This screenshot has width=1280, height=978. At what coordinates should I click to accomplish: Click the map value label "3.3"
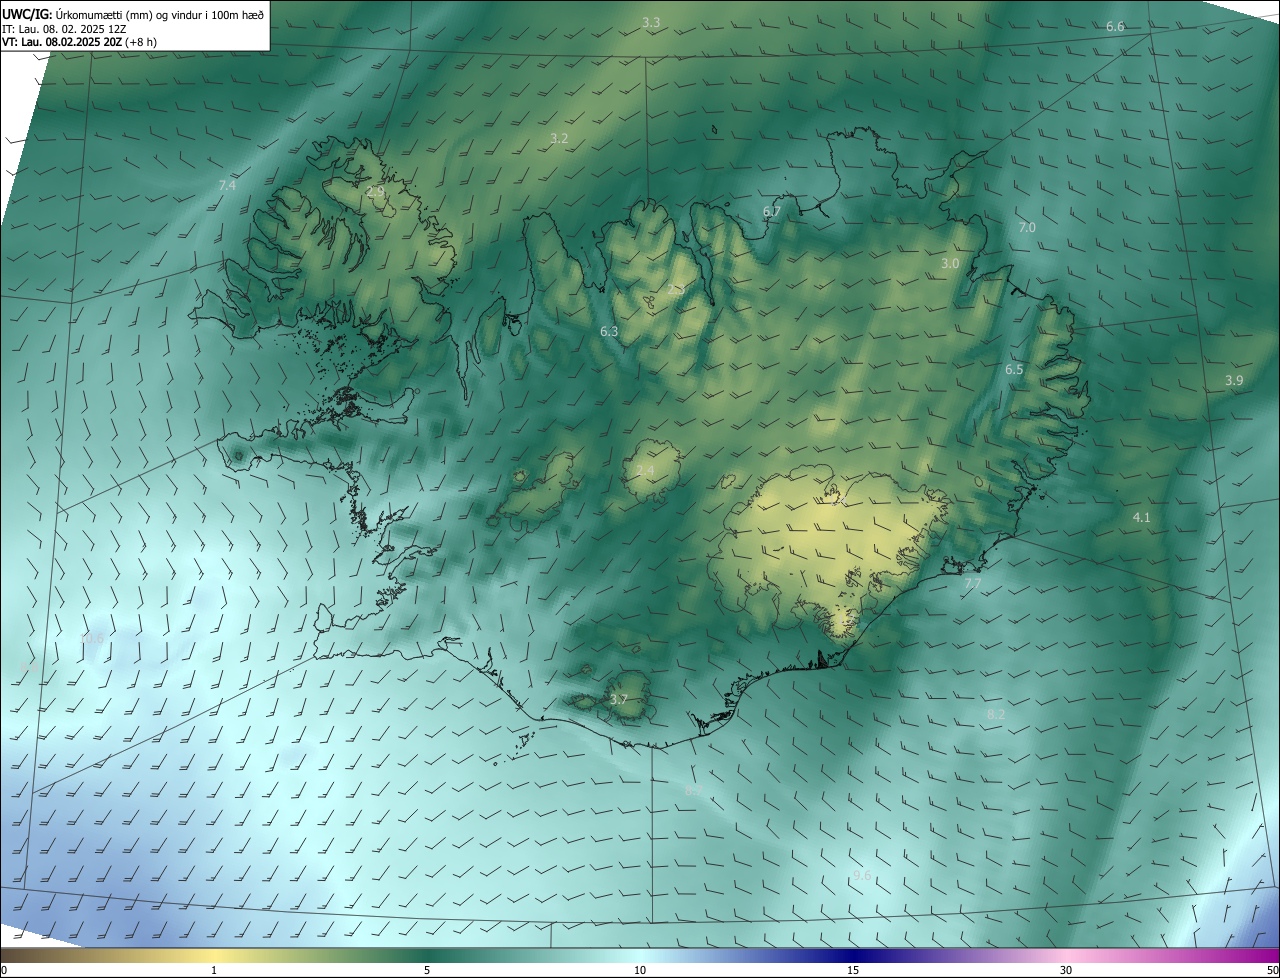[651, 22]
